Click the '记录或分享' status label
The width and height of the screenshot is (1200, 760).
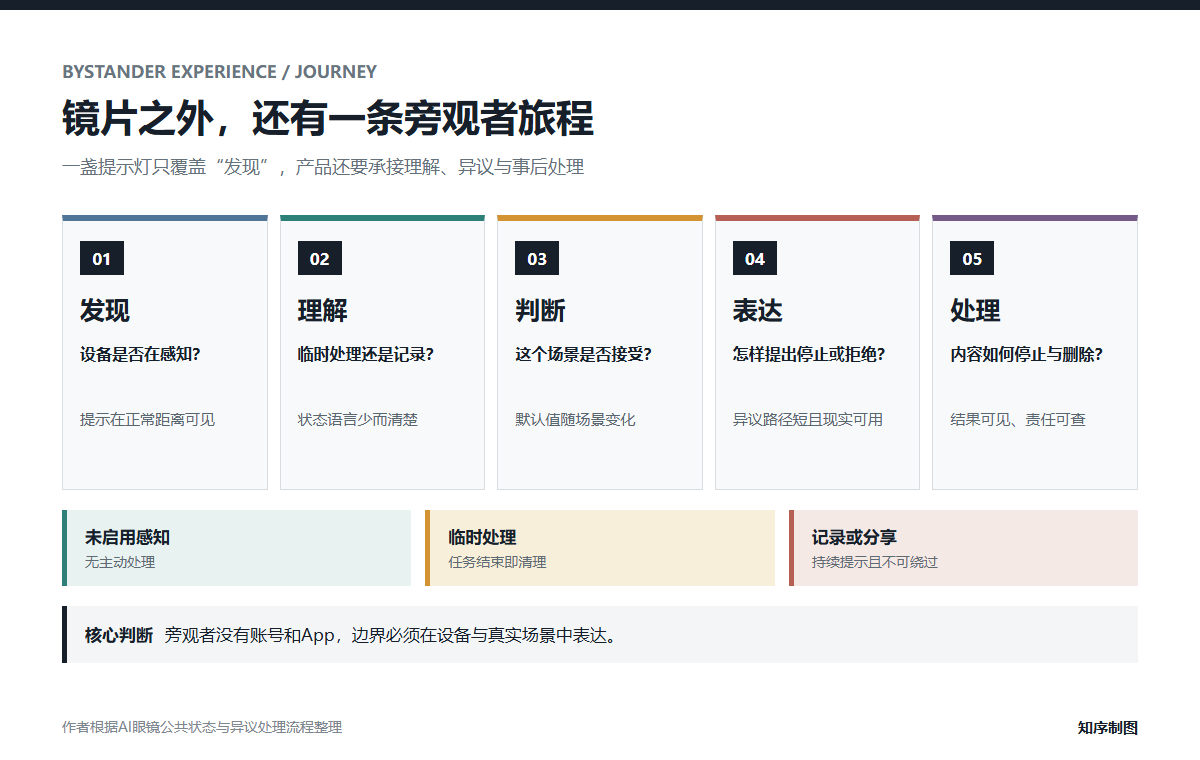pyautogui.click(x=854, y=538)
